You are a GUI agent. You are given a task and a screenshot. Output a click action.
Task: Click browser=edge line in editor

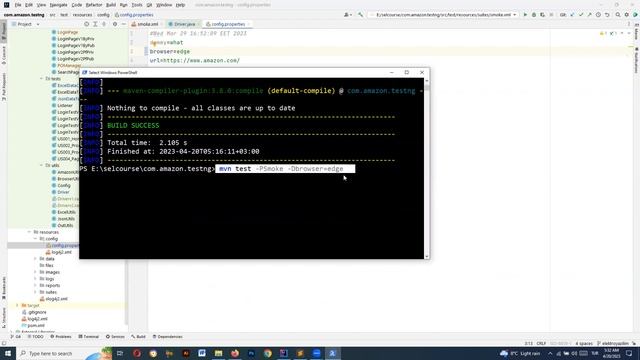170,51
